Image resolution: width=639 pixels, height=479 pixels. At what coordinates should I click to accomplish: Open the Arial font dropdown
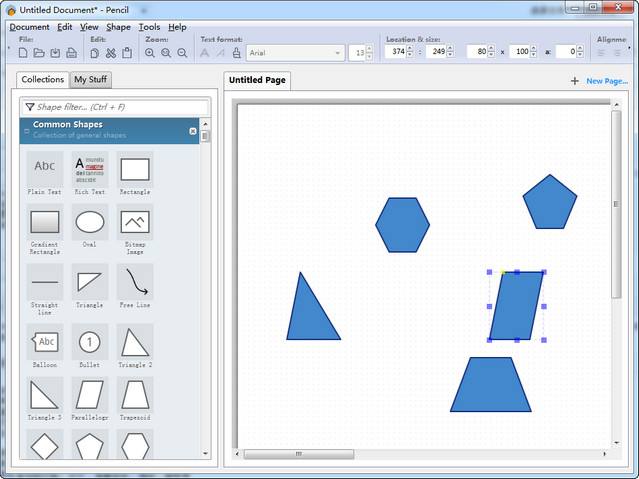[x=295, y=53]
